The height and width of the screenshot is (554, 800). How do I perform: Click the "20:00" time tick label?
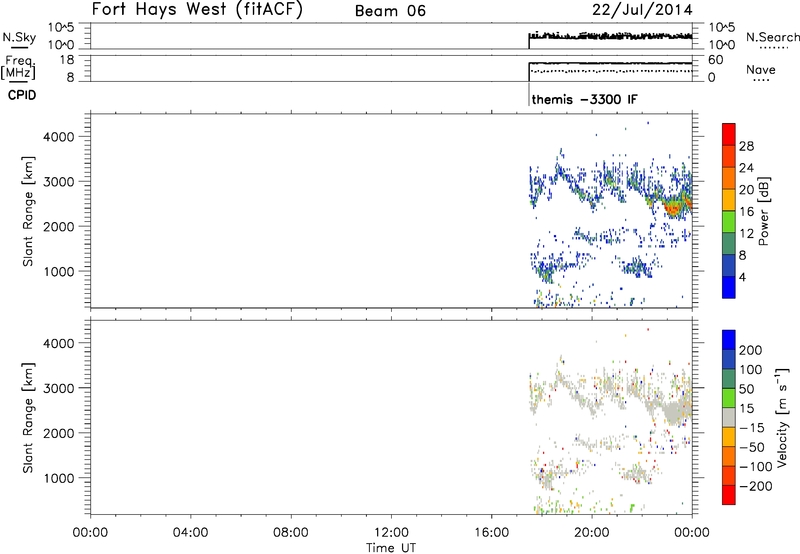[x=591, y=533]
